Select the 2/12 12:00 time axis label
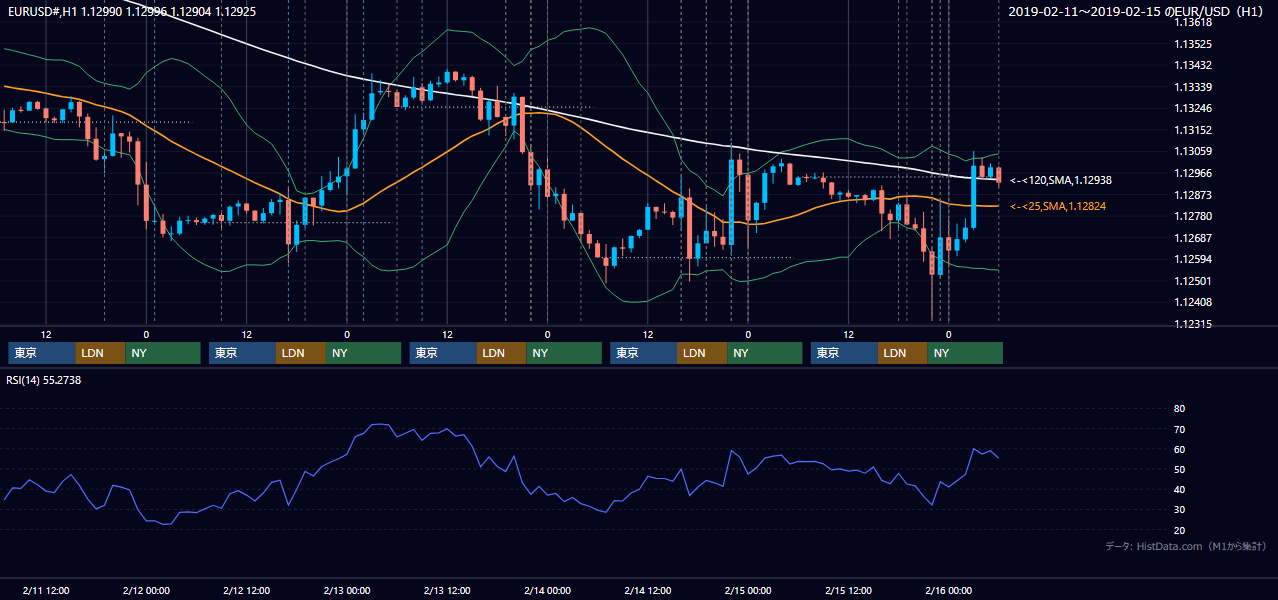The height and width of the screenshot is (600, 1278). tap(246, 591)
